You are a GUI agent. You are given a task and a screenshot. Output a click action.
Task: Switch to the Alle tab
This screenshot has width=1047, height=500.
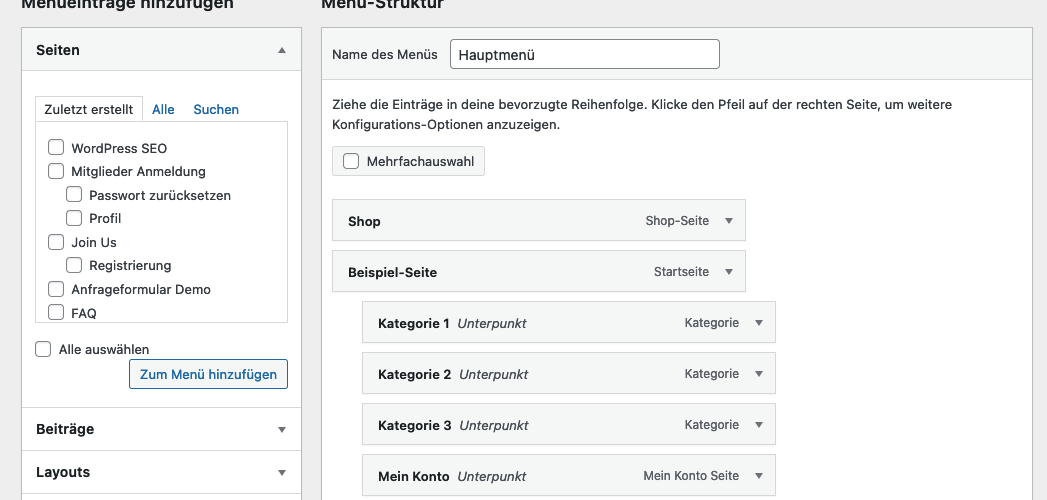[163, 109]
